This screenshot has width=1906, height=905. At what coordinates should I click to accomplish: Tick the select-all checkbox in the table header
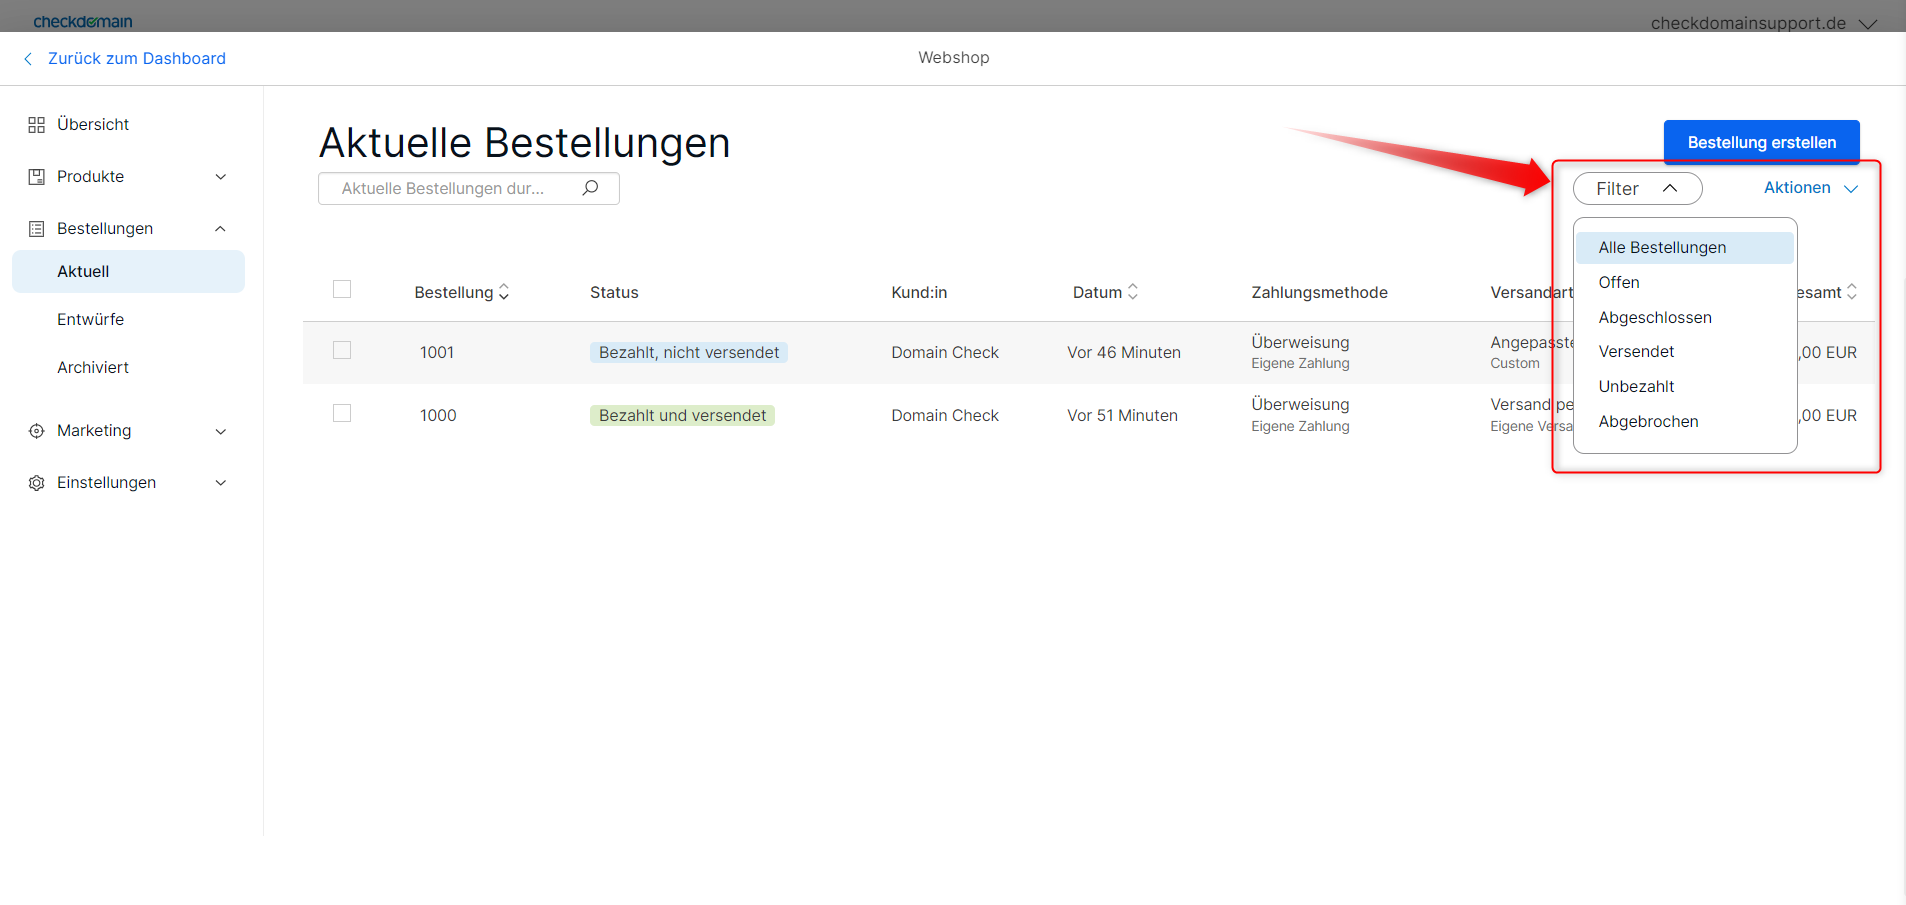[x=342, y=289]
